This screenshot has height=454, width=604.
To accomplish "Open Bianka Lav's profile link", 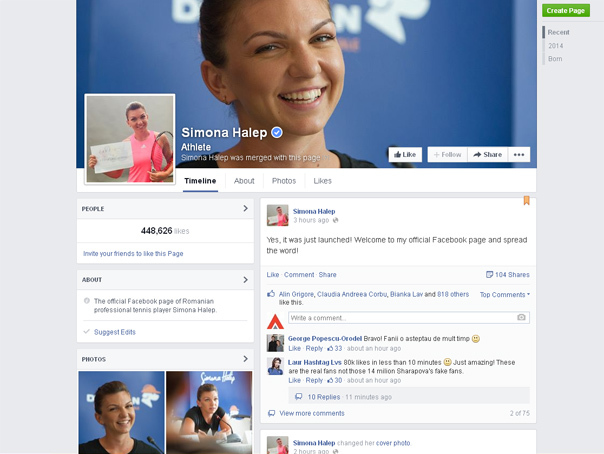I will coord(406,294).
